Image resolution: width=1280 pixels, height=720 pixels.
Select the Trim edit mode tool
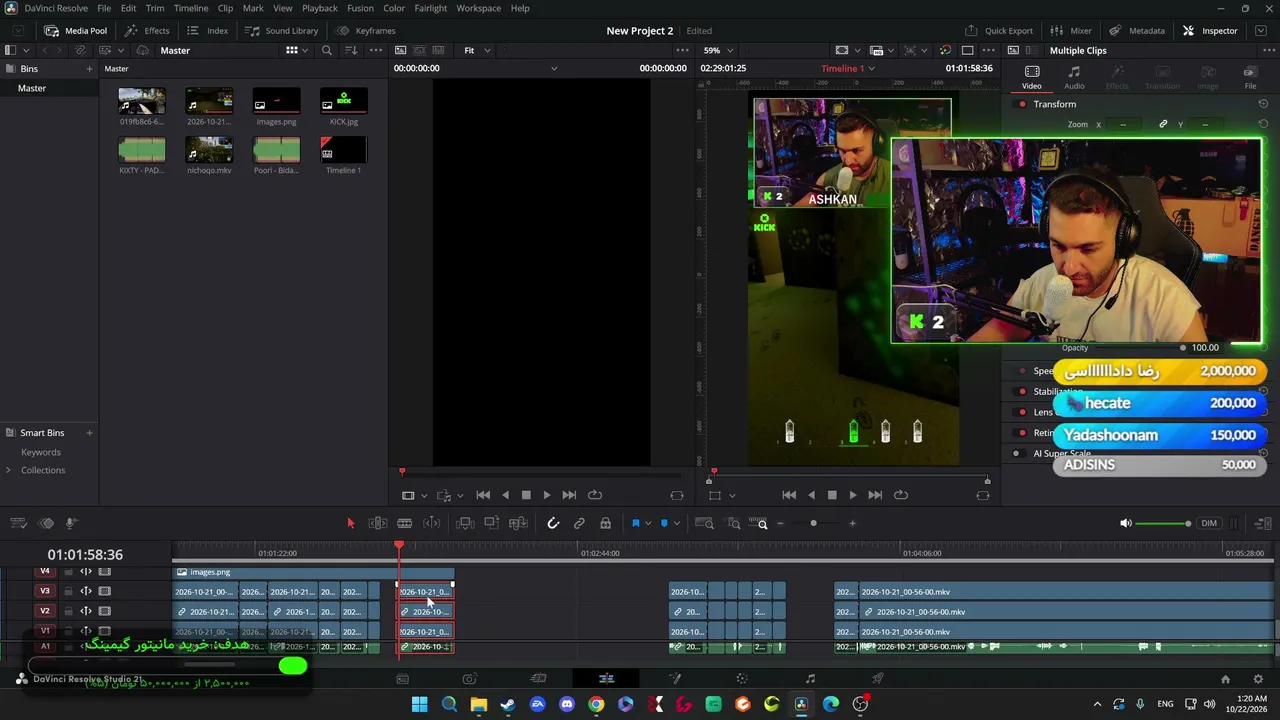click(x=378, y=523)
